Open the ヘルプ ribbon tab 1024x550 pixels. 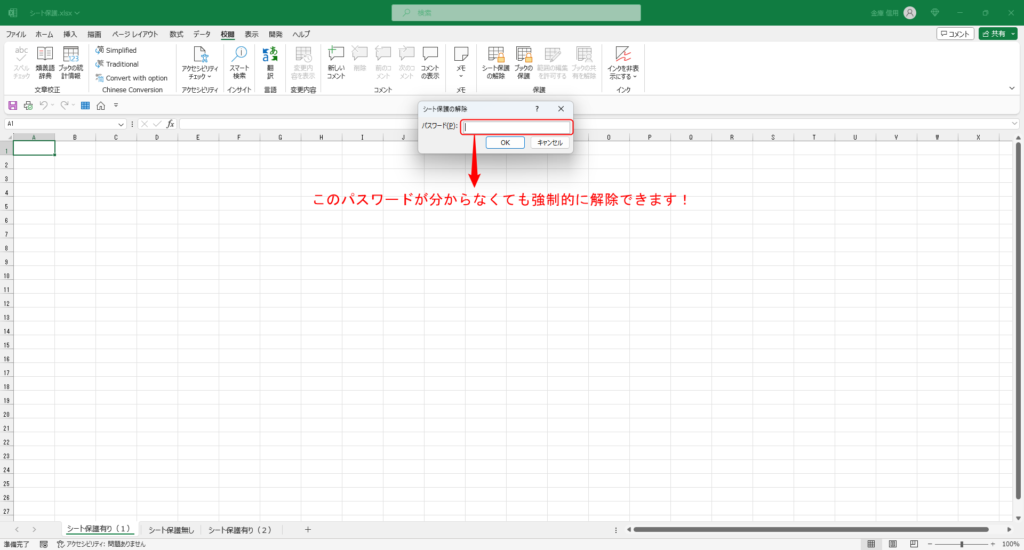[301, 34]
